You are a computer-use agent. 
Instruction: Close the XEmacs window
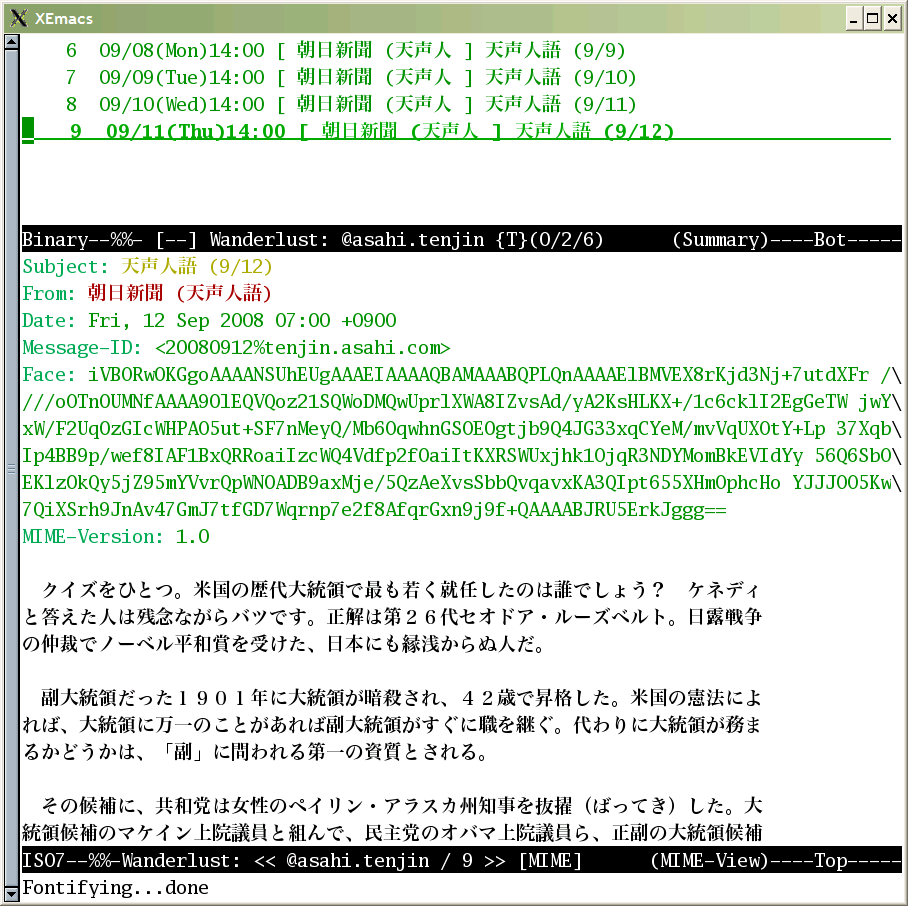(x=892, y=19)
